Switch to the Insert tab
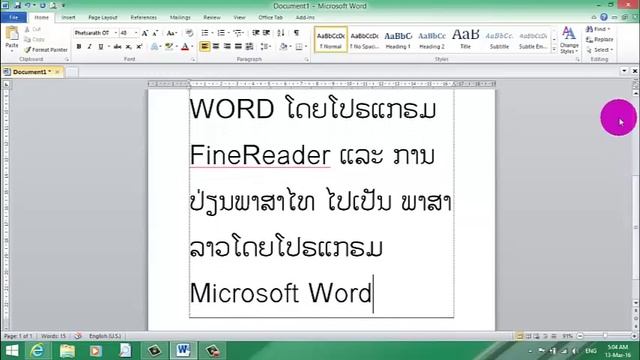Screen dimensions: 640x360 pyautogui.click(x=68, y=18)
